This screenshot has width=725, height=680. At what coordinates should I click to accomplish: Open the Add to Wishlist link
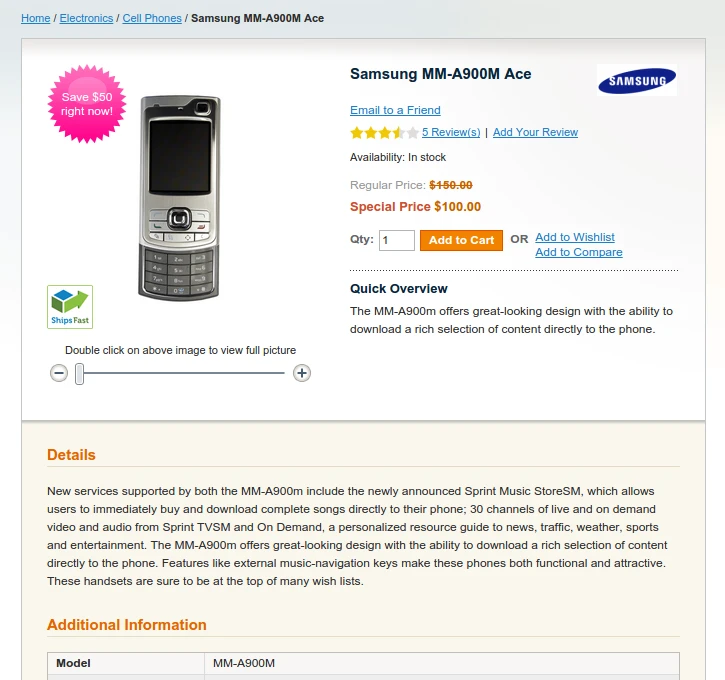575,237
